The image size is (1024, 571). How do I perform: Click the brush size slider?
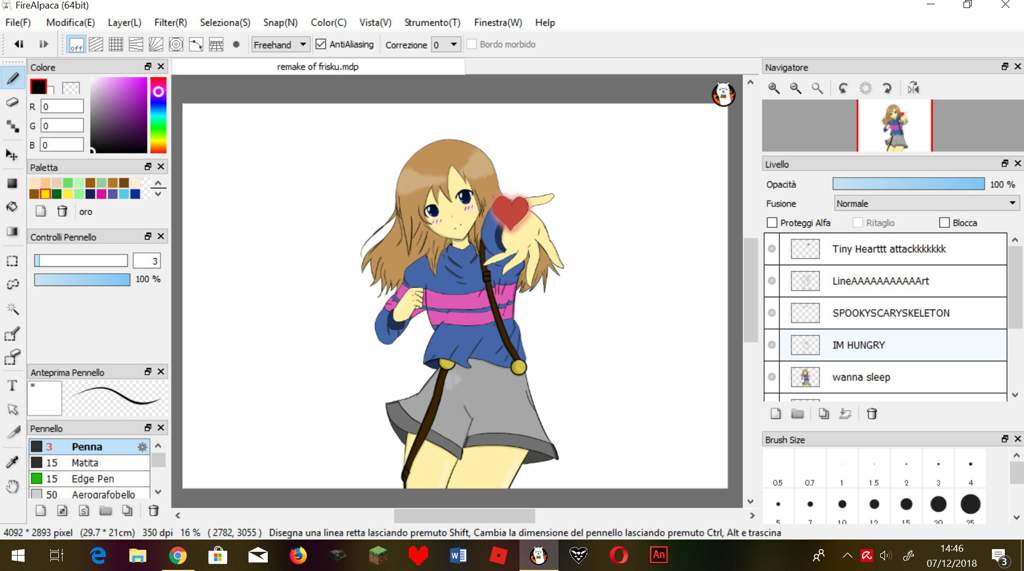pyautogui.click(x=81, y=261)
